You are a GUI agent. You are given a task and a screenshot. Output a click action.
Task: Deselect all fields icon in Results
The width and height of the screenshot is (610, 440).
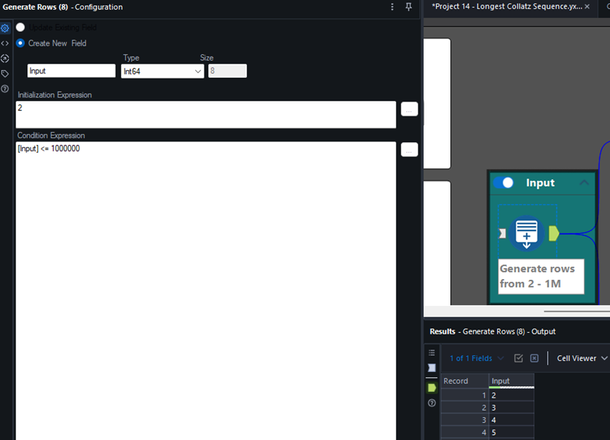point(535,358)
